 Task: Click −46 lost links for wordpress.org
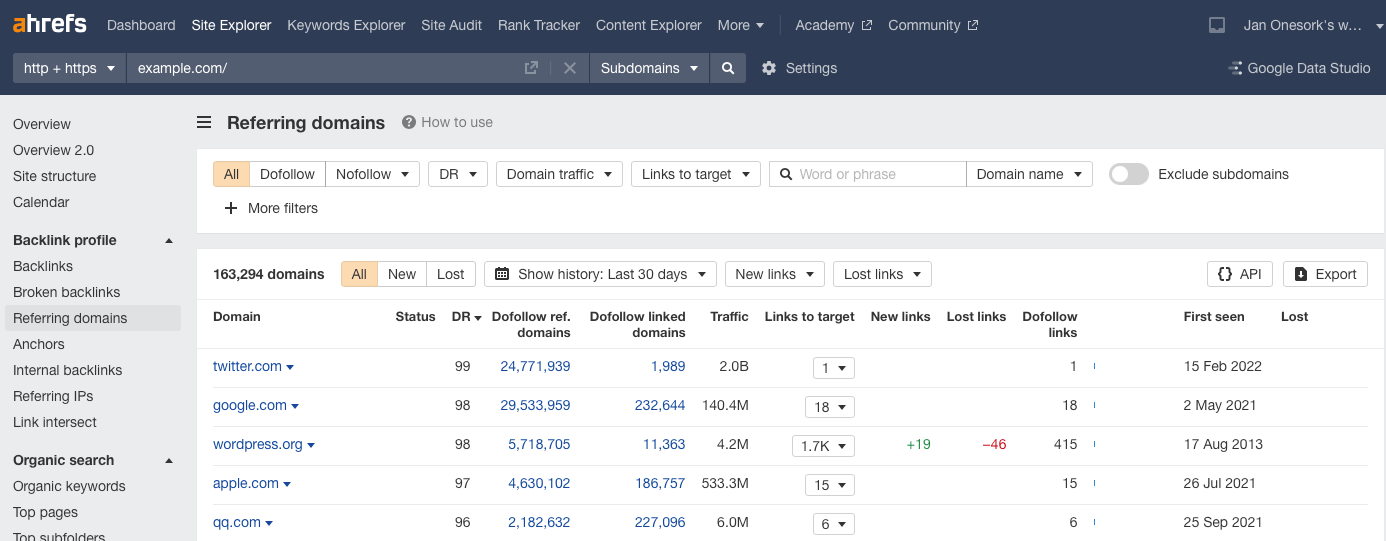tap(994, 444)
